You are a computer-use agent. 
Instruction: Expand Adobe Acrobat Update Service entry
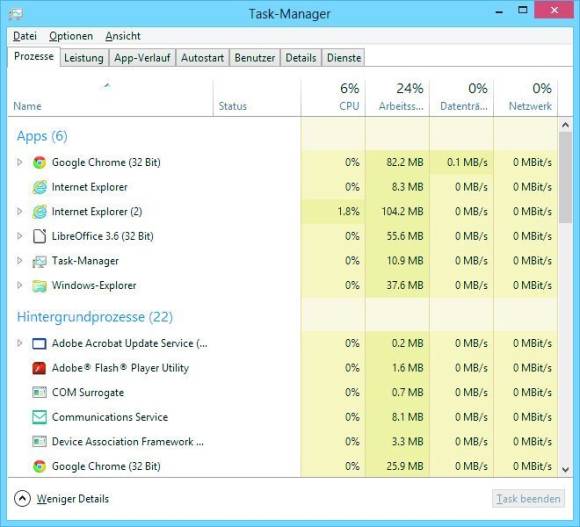click(20, 343)
